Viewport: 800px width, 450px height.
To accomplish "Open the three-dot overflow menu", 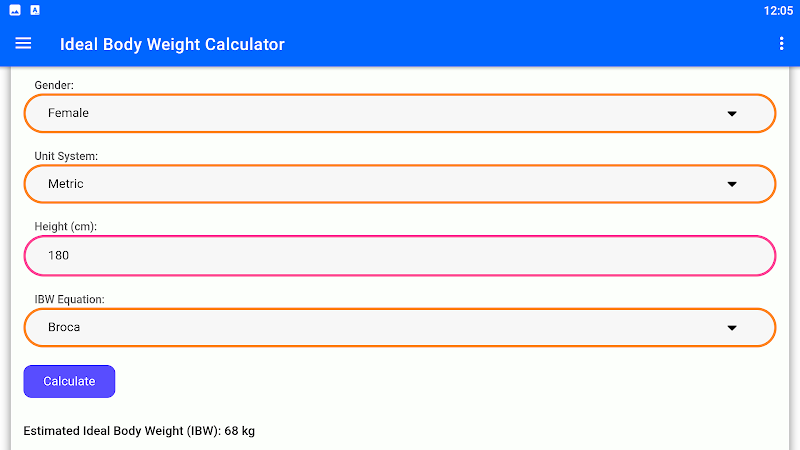I will point(782,44).
